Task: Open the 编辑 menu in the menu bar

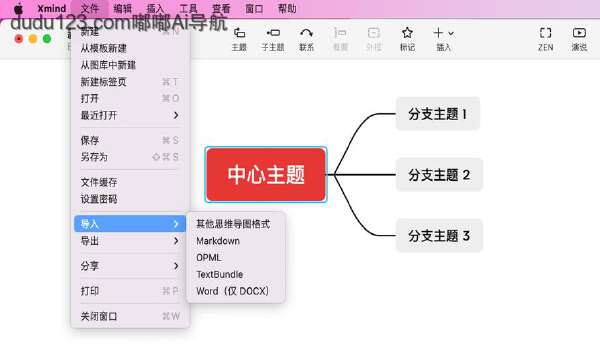Action: click(x=122, y=8)
